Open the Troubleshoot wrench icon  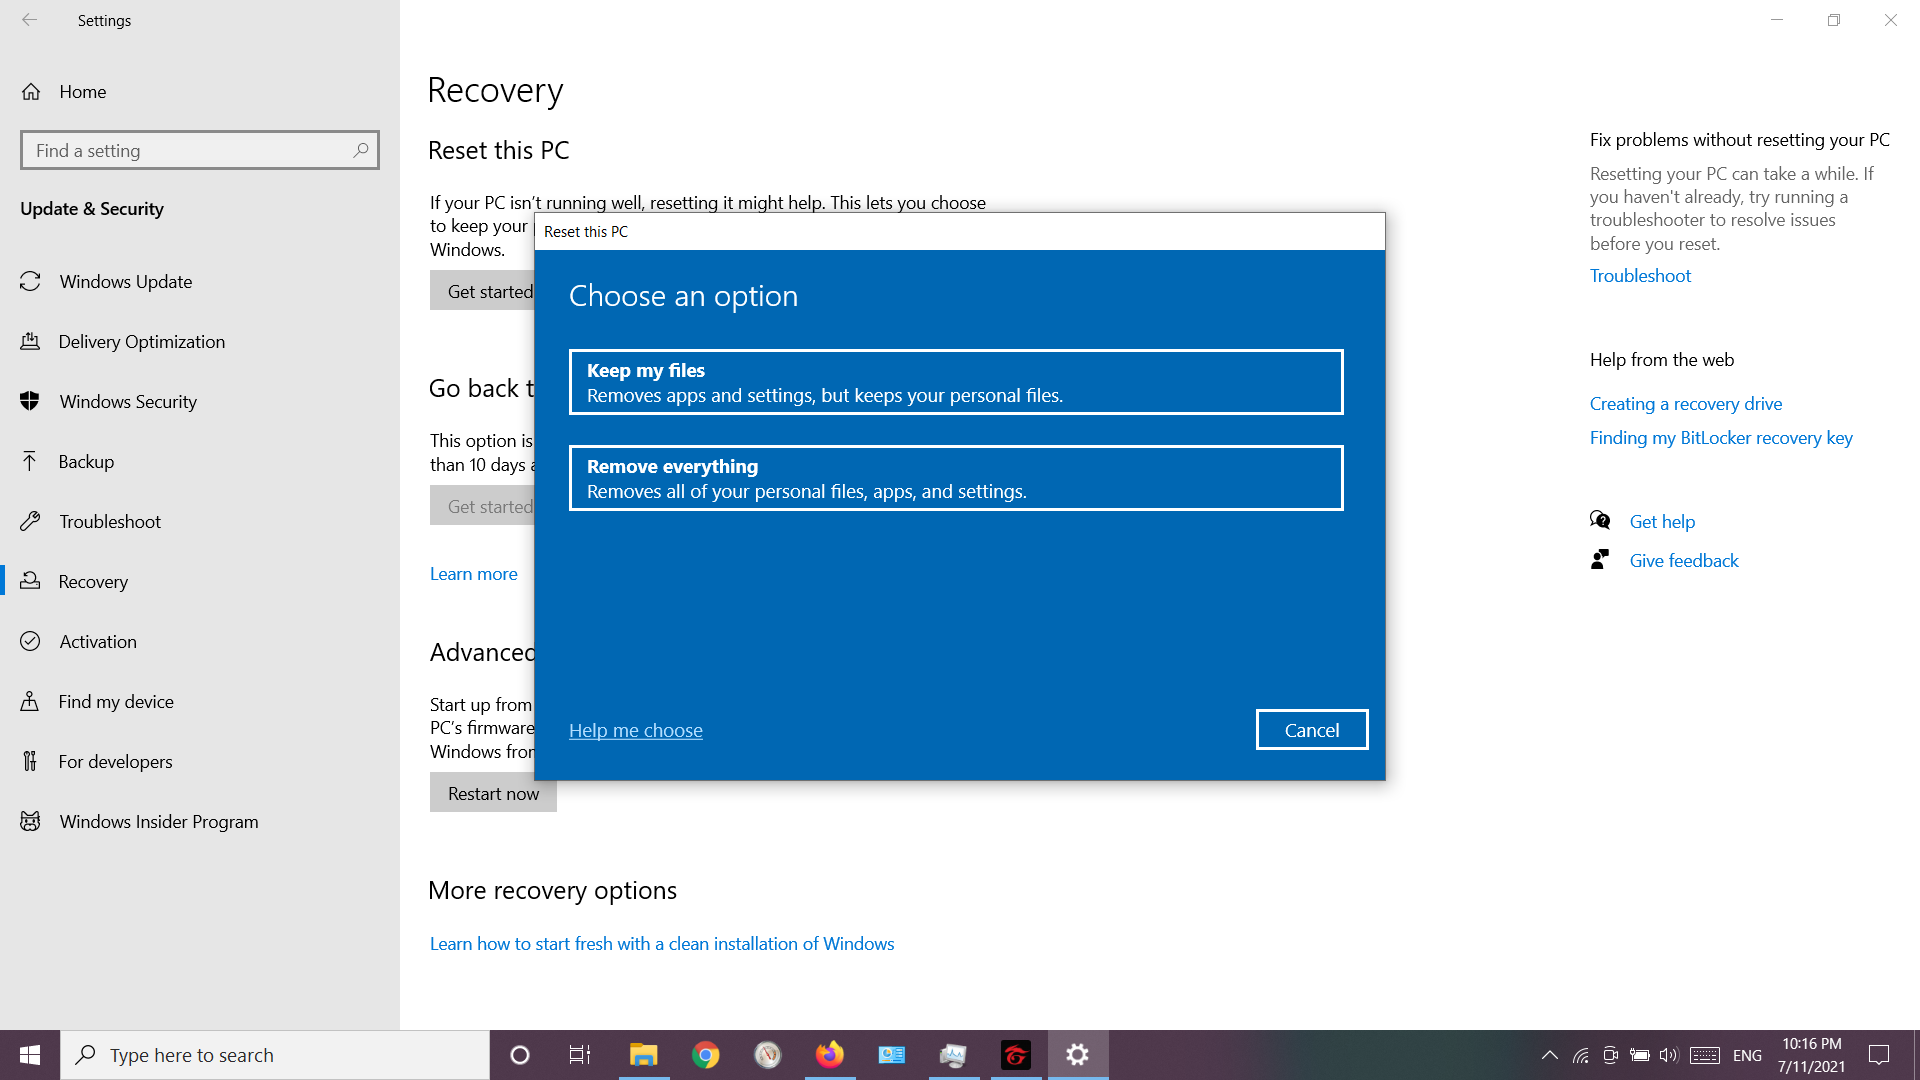[31, 522]
